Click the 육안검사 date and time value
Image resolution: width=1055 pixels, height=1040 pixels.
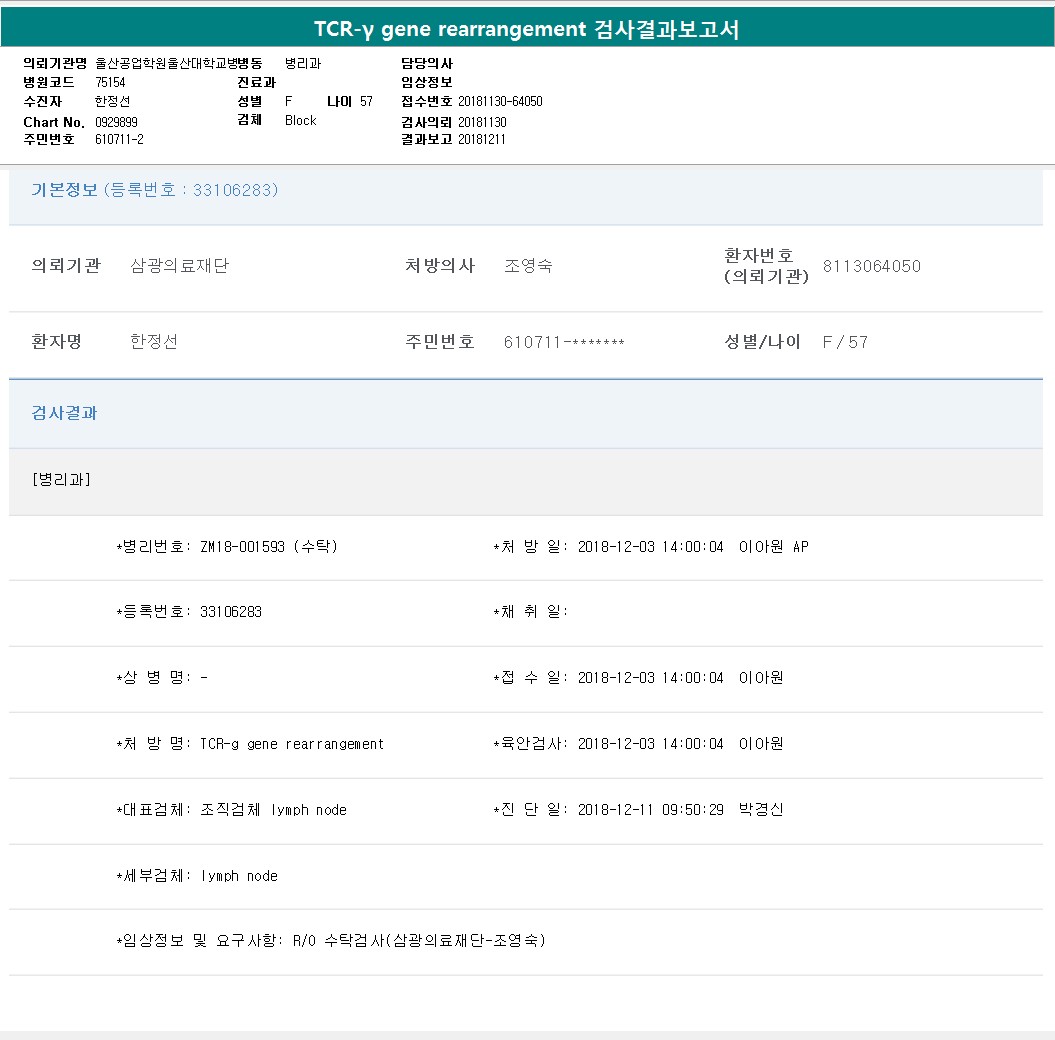pos(650,744)
